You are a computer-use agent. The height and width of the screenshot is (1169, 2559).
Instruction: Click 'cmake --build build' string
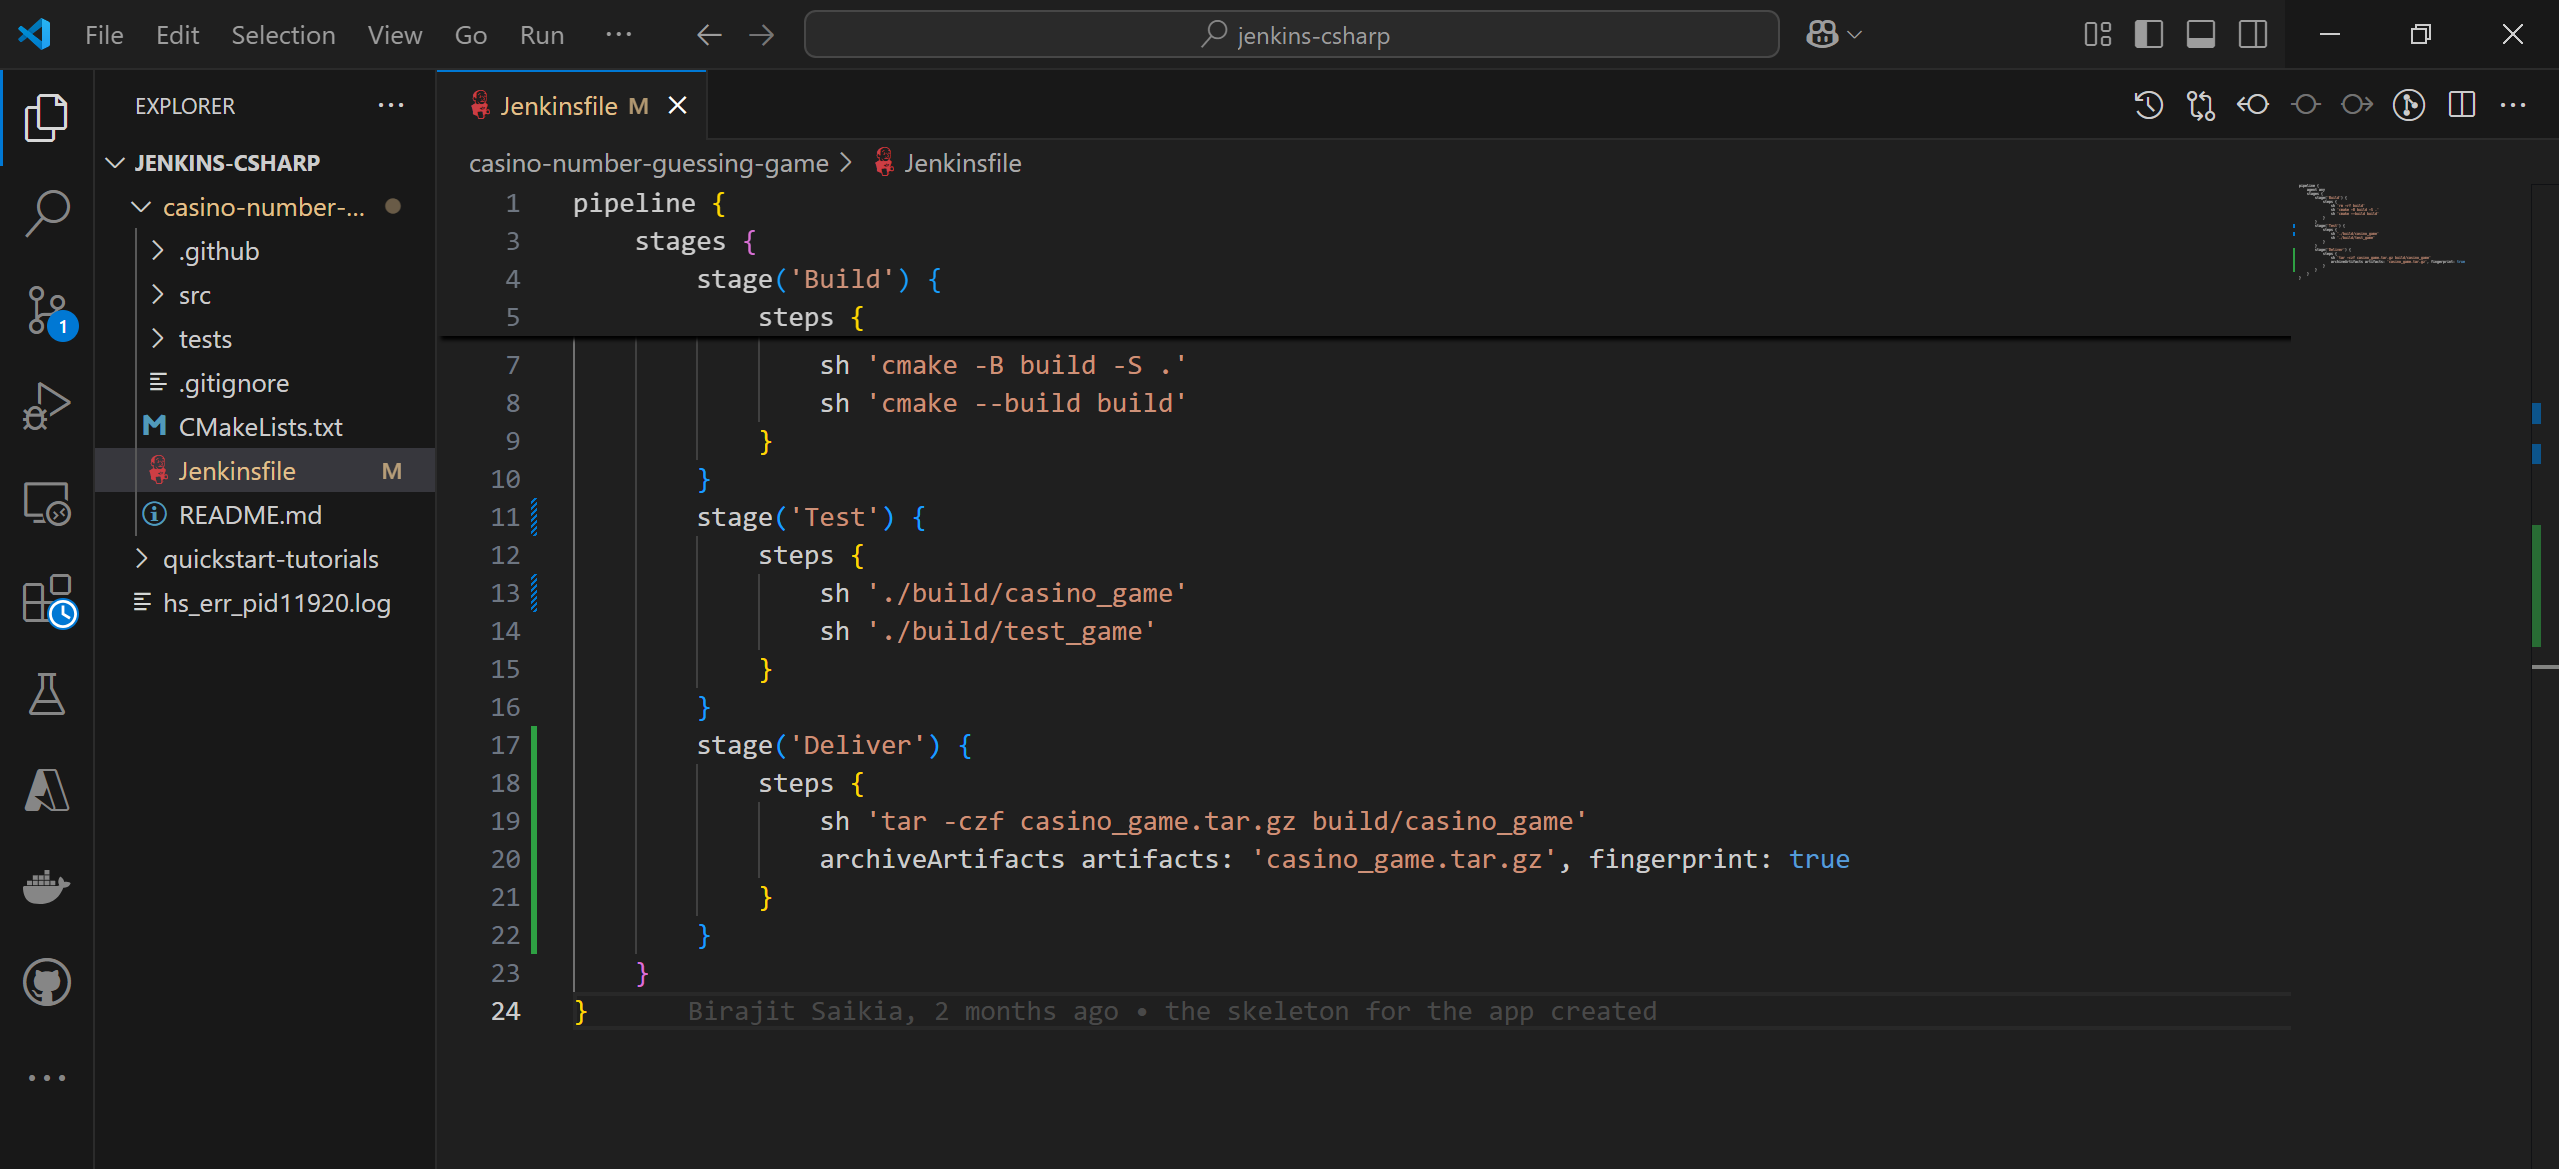pyautogui.click(x=1027, y=403)
